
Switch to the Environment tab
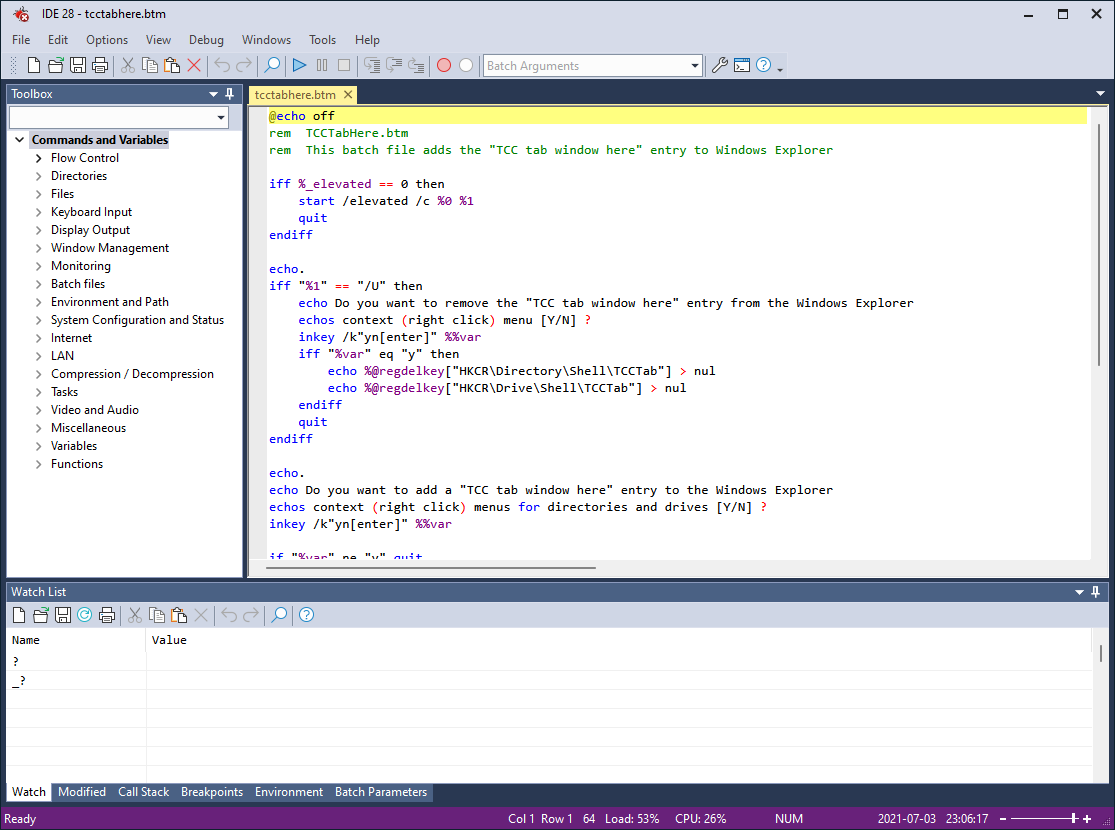pos(289,792)
